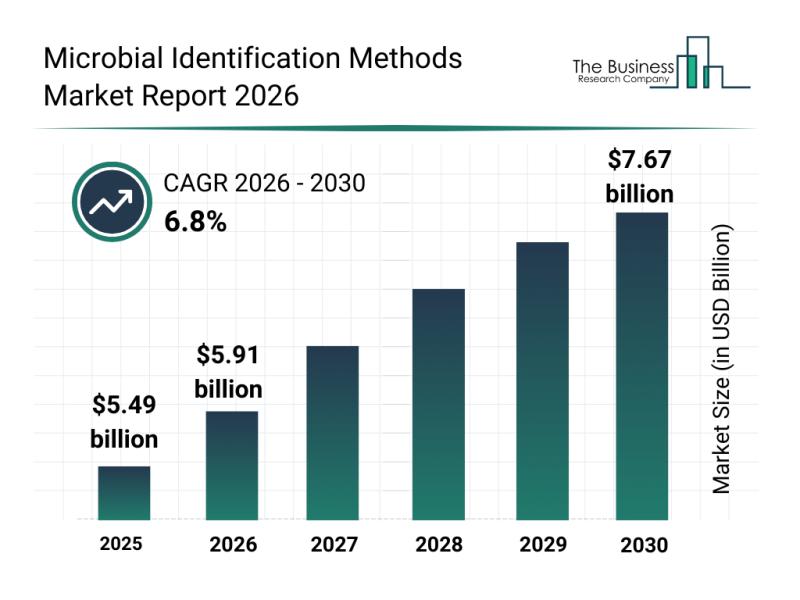This screenshot has width=800, height=600.
Task: Select the 2026 bar in the chart
Action: click(231, 465)
